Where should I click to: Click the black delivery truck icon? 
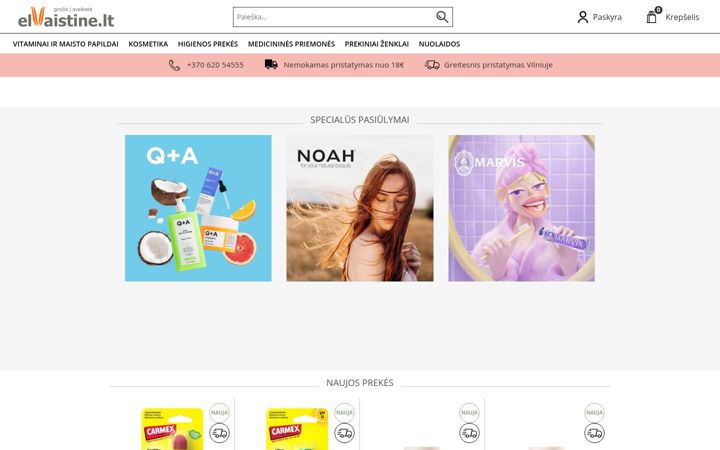[271, 64]
